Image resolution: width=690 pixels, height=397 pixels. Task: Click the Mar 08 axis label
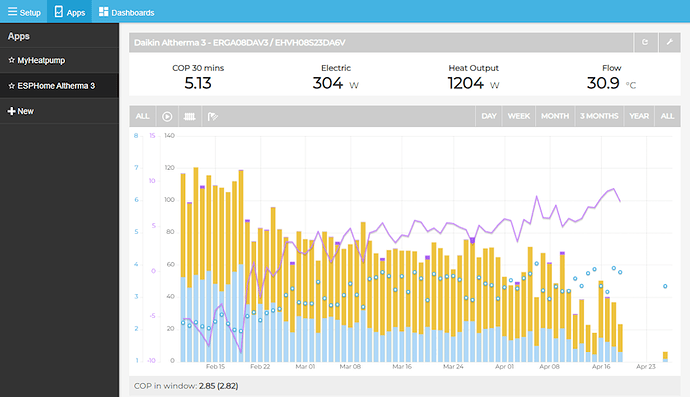tap(350, 367)
